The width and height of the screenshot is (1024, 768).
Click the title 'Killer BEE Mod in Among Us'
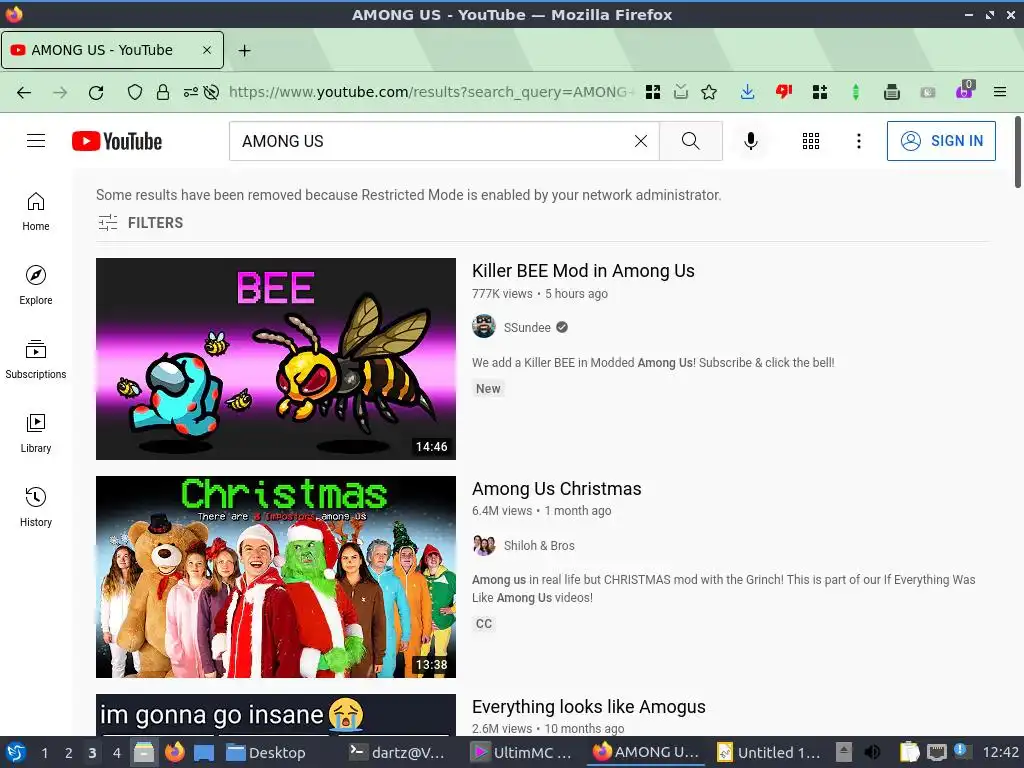[x=583, y=271]
